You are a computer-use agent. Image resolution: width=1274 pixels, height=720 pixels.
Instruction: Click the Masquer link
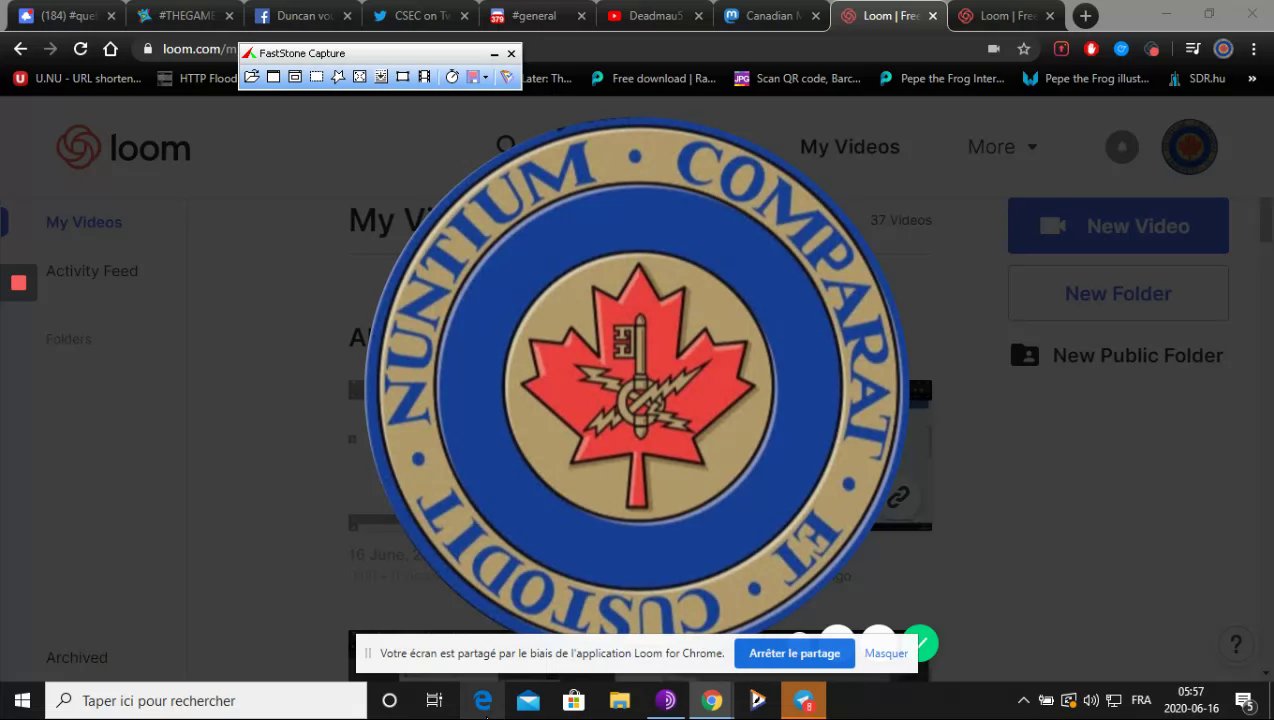tap(886, 653)
